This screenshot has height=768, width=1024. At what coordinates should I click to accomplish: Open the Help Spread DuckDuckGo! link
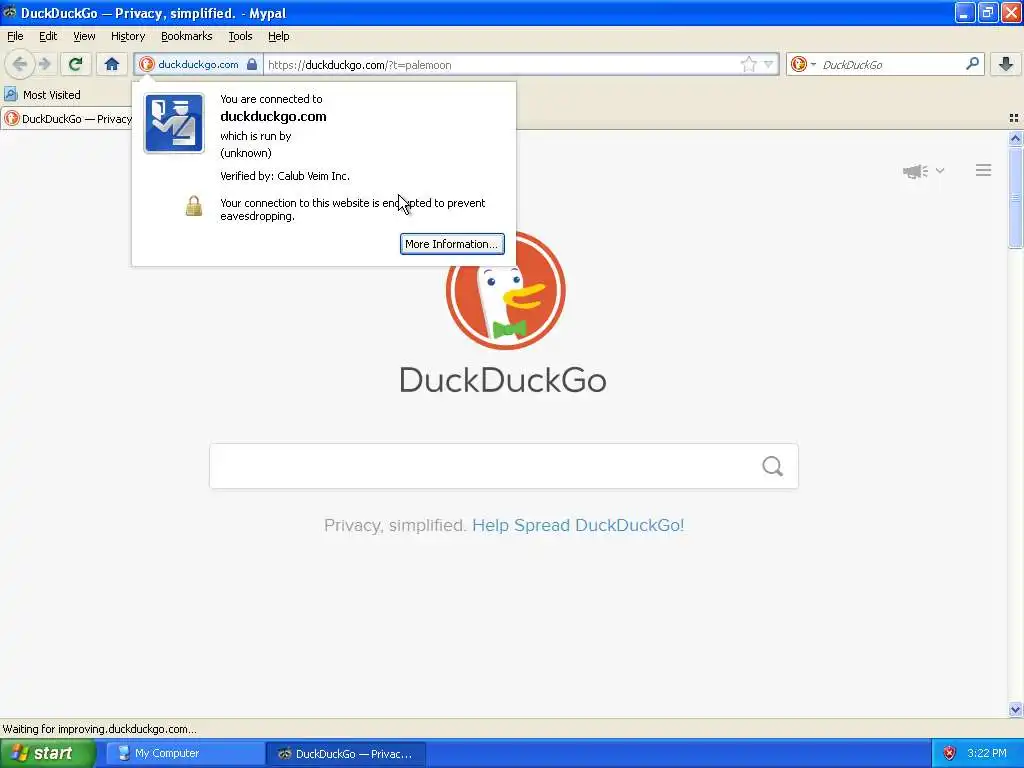click(x=578, y=525)
